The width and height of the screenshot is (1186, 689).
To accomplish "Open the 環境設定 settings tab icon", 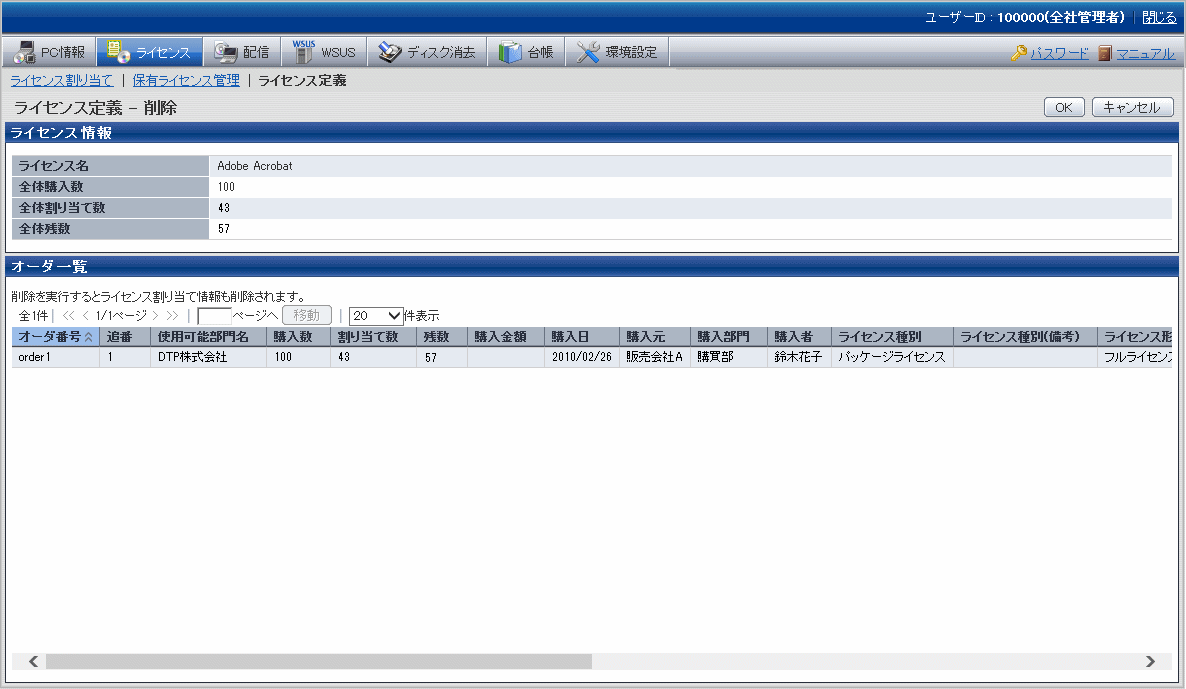I will [588, 52].
